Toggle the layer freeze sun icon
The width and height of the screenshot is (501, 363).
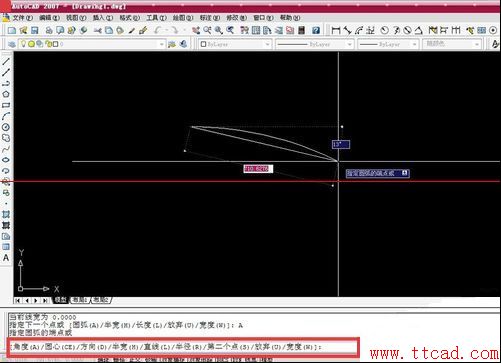coord(31,44)
